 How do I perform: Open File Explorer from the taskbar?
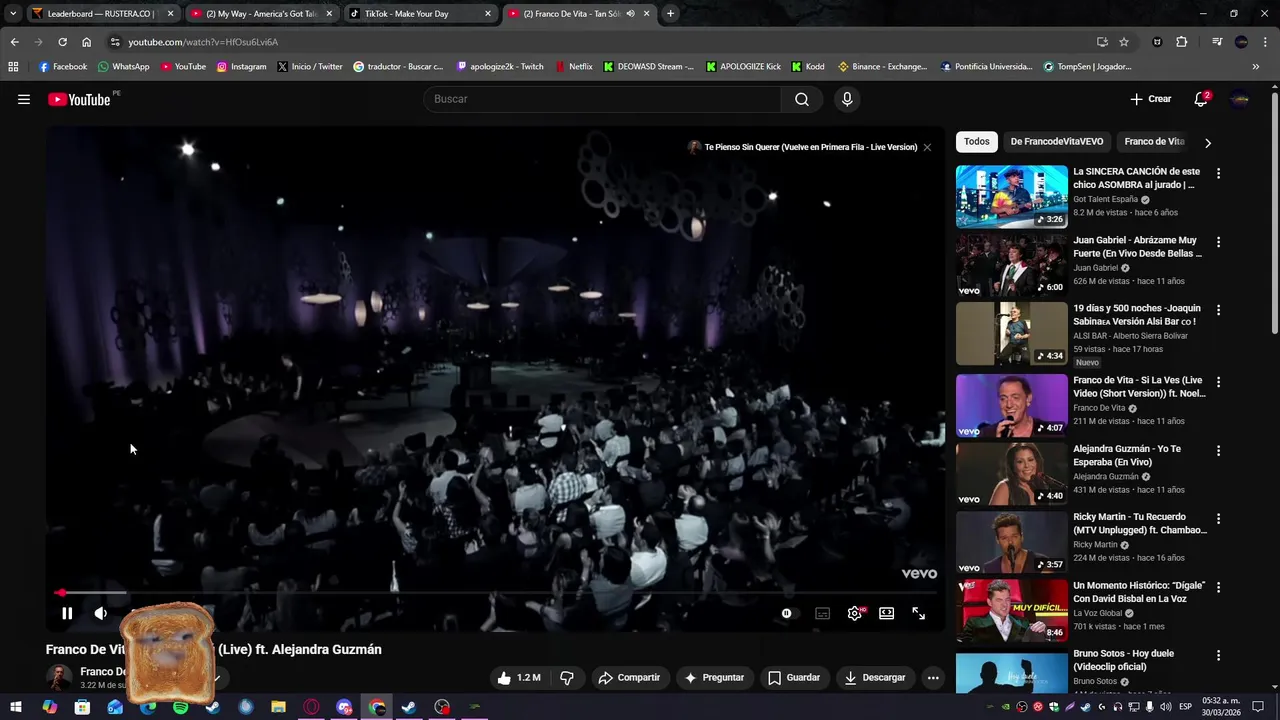(278, 707)
